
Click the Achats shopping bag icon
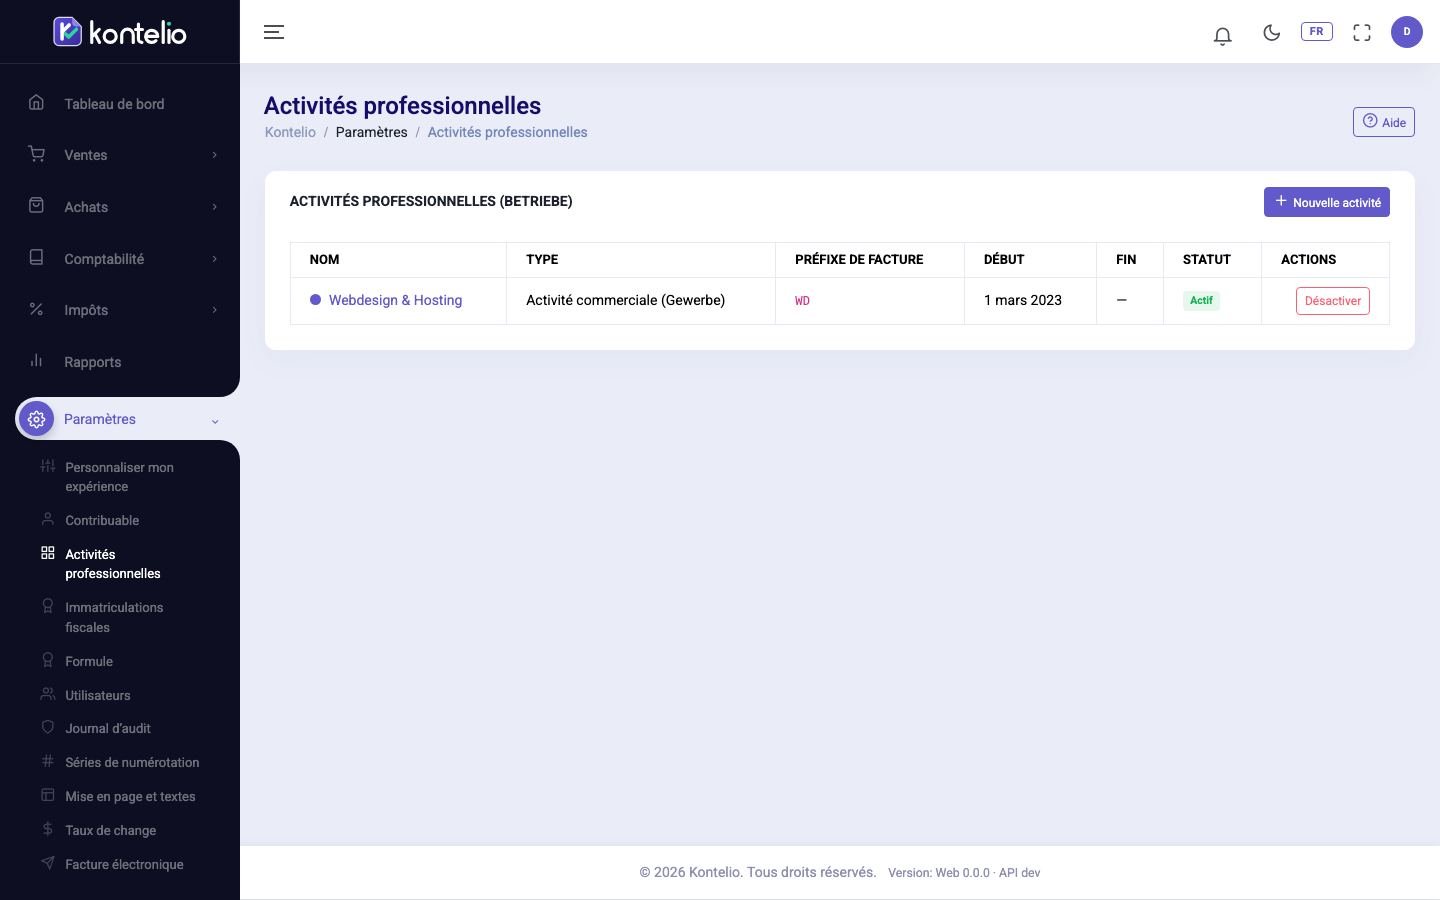pos(37,205)
